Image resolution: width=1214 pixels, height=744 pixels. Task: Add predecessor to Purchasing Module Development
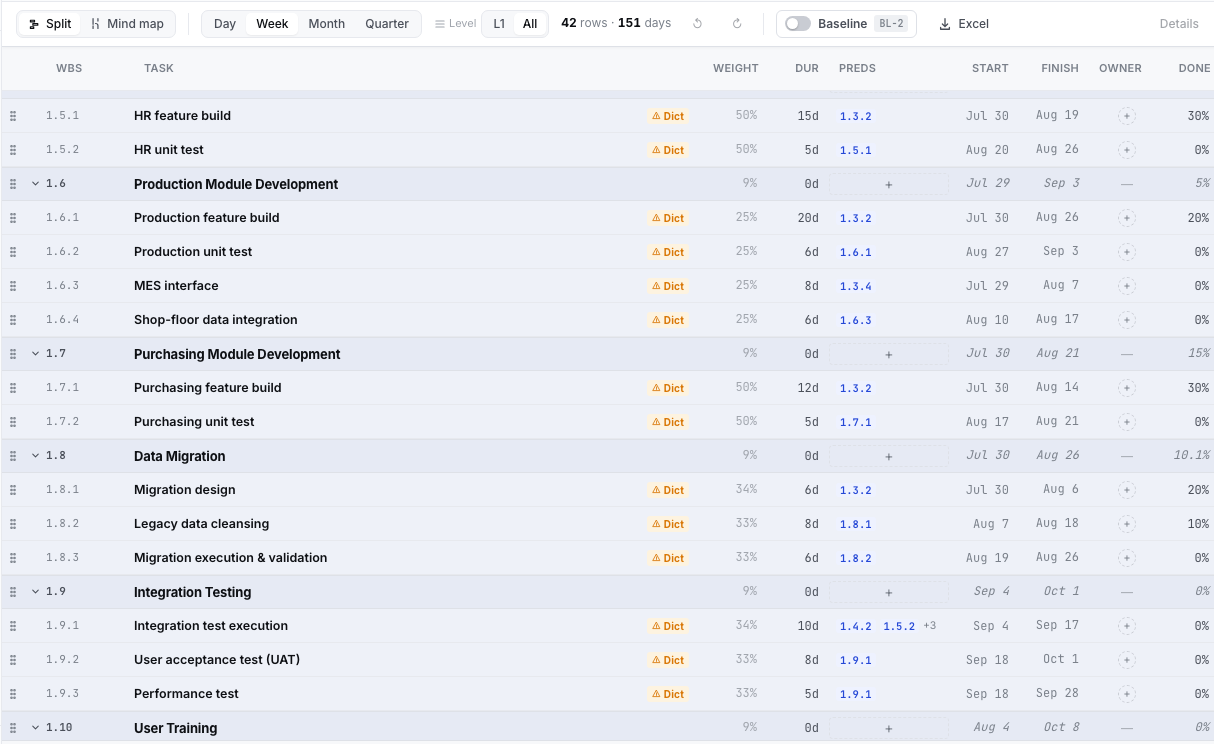point(888,354)
